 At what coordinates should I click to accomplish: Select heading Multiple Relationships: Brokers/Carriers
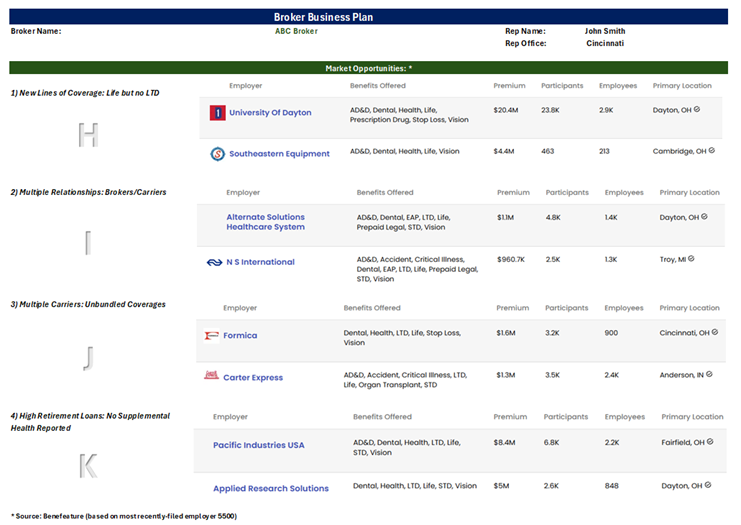88,192
